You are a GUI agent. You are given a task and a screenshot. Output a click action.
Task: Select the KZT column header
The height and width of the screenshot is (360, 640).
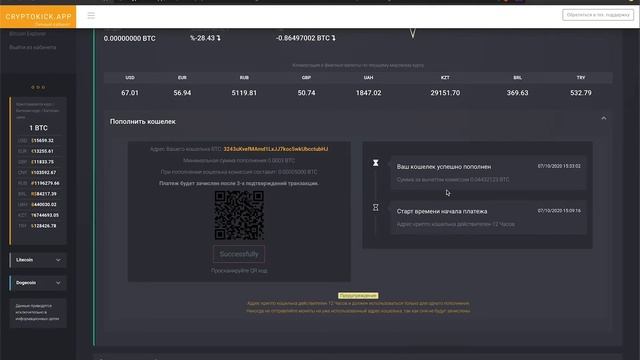click(x=445, y=78)
